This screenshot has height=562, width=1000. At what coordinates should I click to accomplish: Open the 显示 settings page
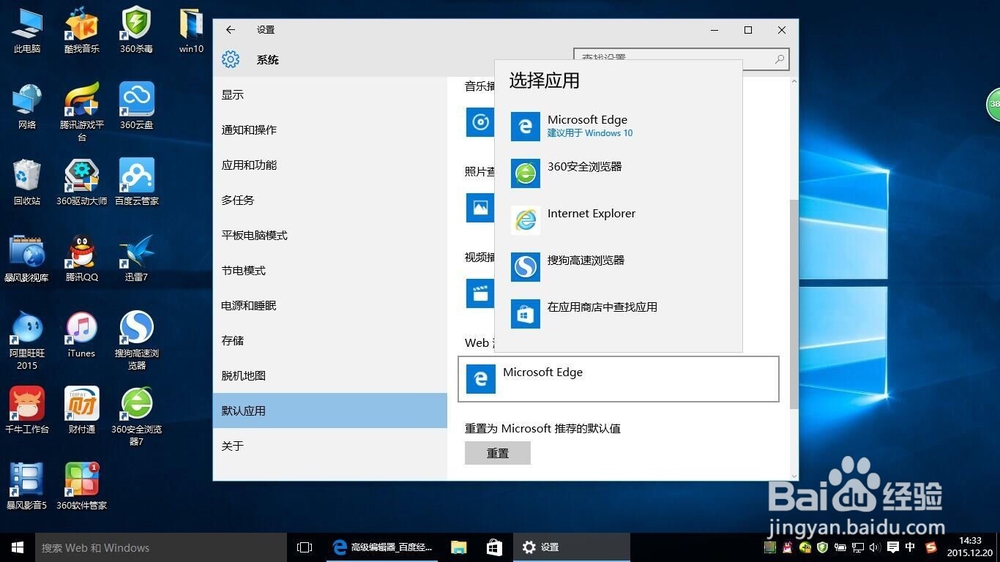[x=330, y=94]
